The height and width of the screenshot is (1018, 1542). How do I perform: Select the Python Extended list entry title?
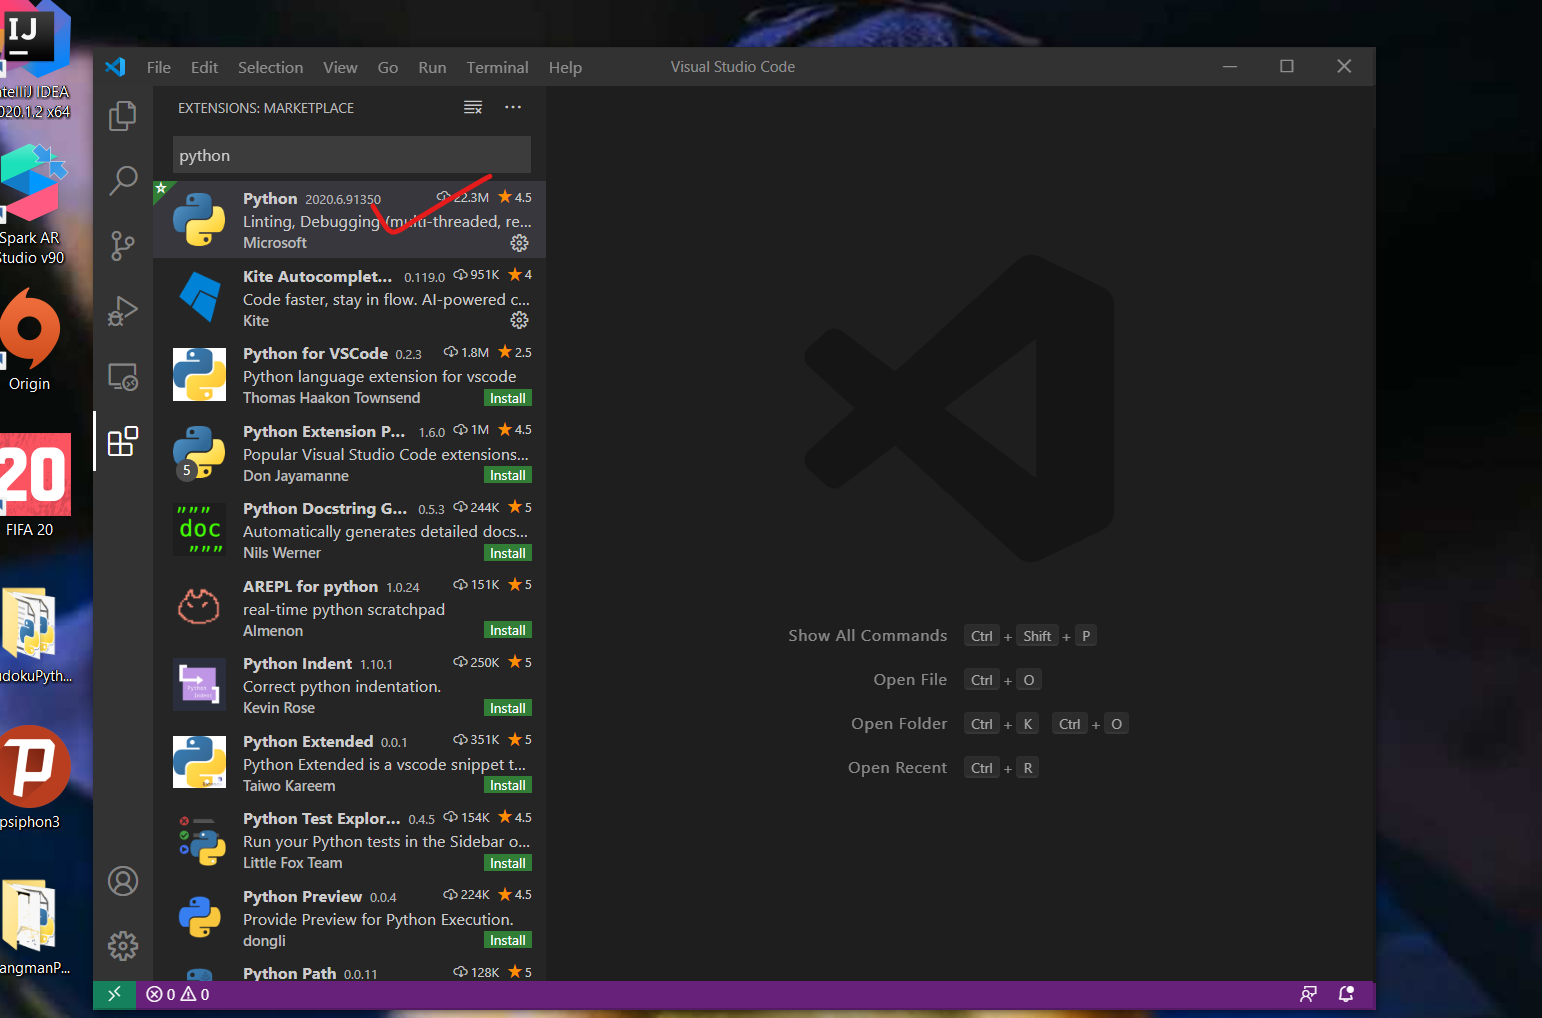[308, 741]
